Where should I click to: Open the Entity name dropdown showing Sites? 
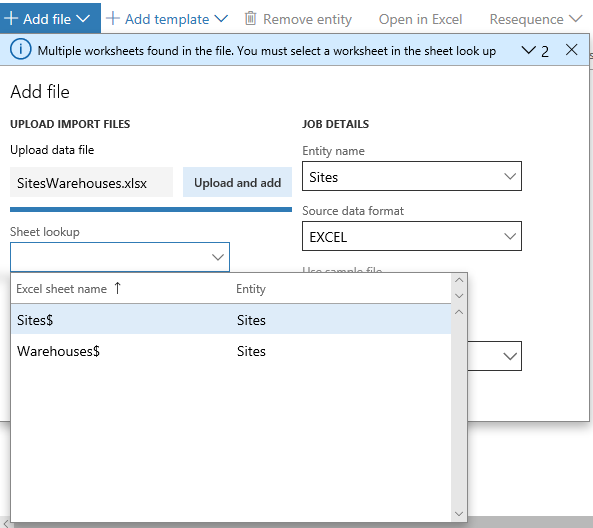[412, 176]
